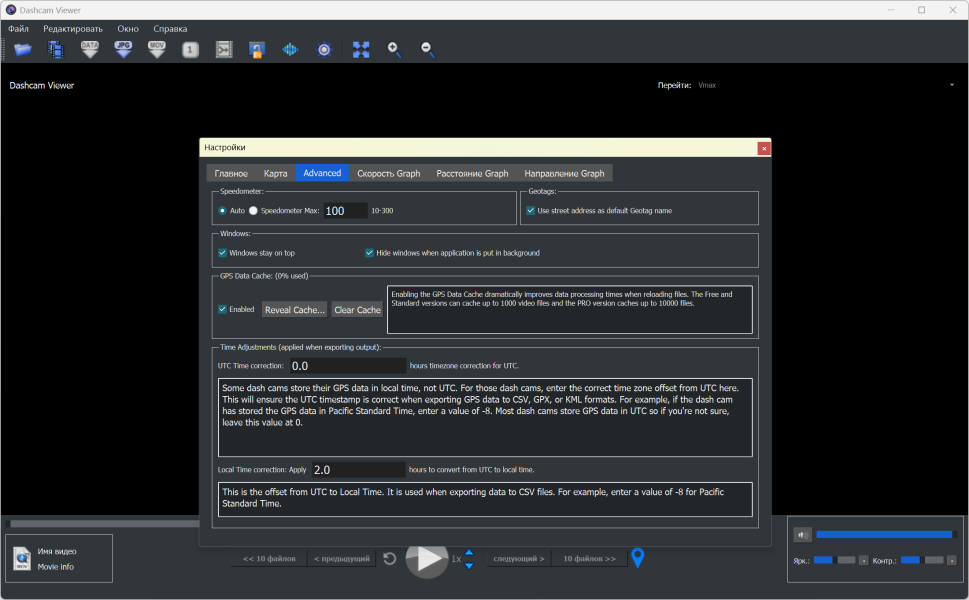Click the blue map pin icon

click(x=637, y=558)
